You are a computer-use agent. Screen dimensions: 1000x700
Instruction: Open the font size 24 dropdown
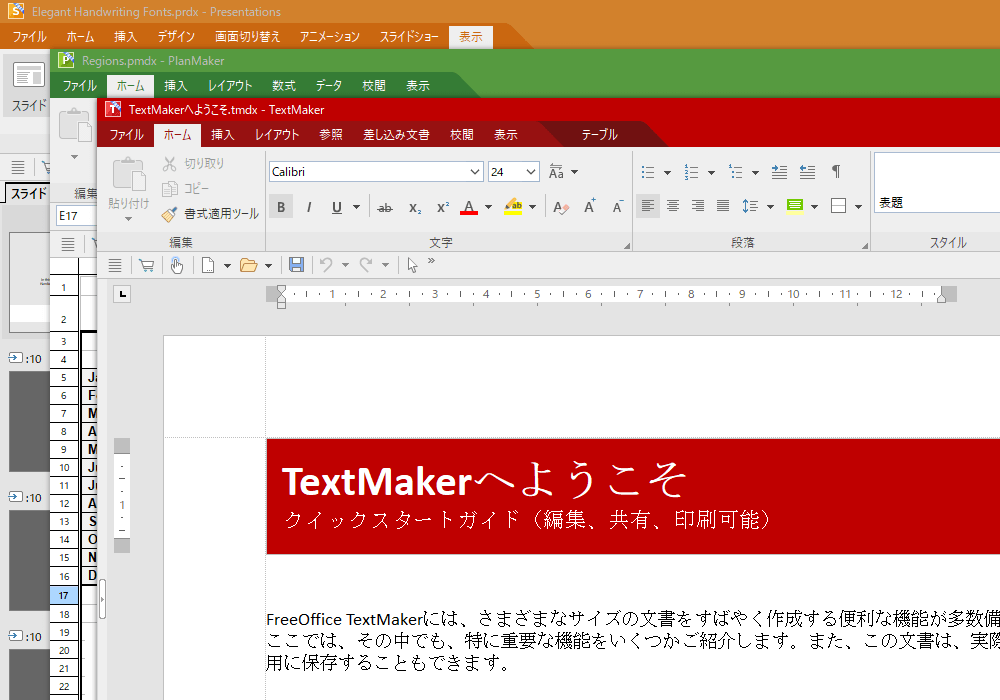pyautogui.click(x=530, y=172)
